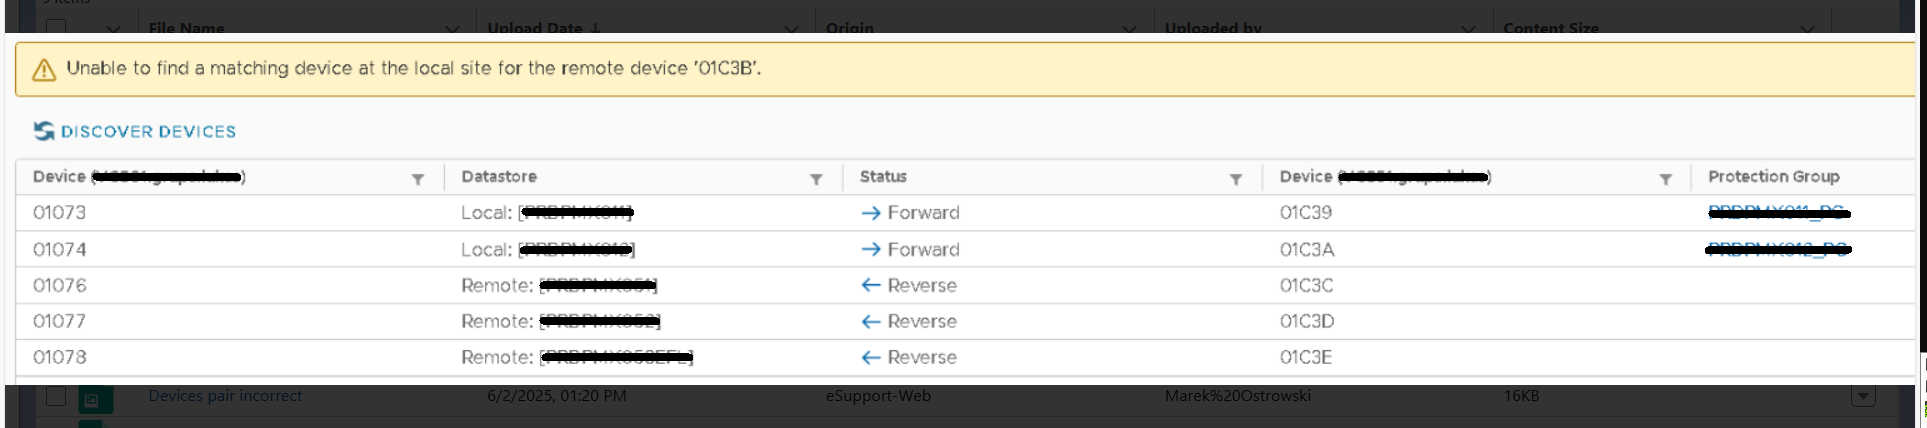Click the DISCOVER DEVICES button
1927x428 pixels.
coord(148,132)
